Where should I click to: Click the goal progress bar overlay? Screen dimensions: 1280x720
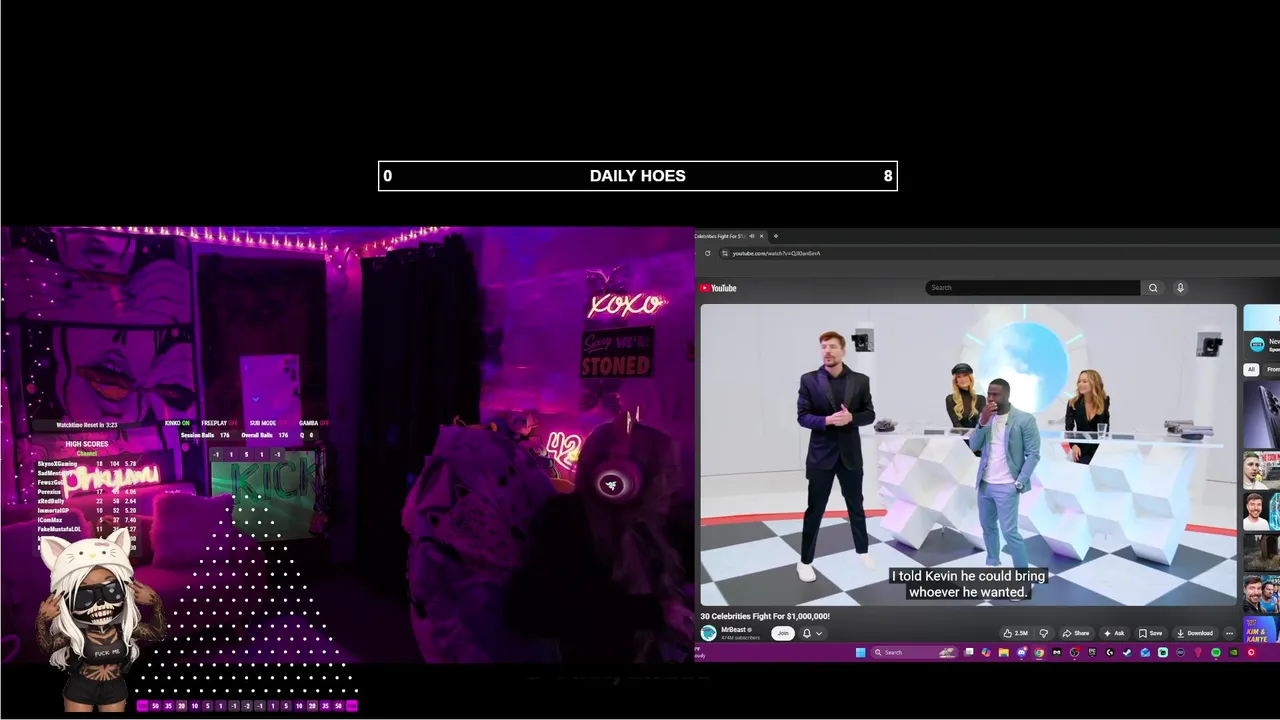coord(638,176)
